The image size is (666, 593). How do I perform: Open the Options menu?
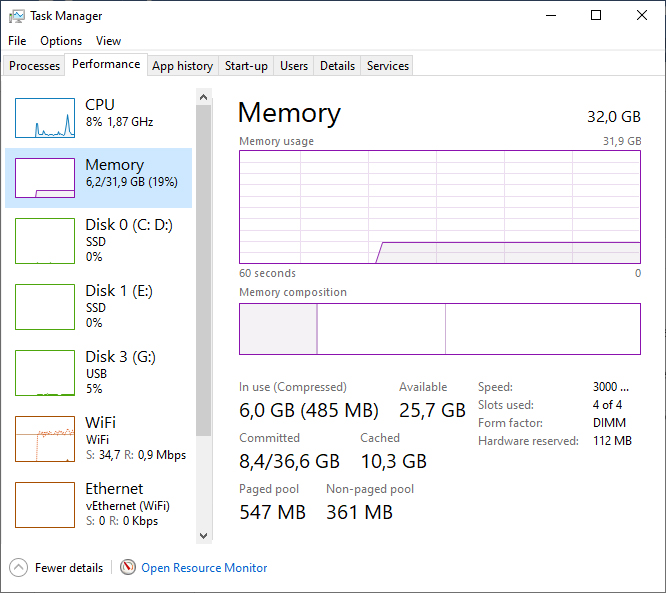pos(61,41)
